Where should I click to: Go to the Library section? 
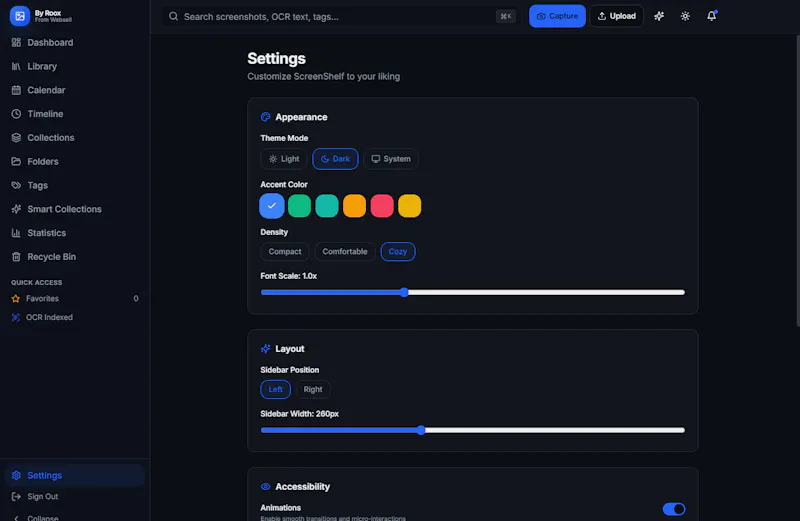[74, 66]
